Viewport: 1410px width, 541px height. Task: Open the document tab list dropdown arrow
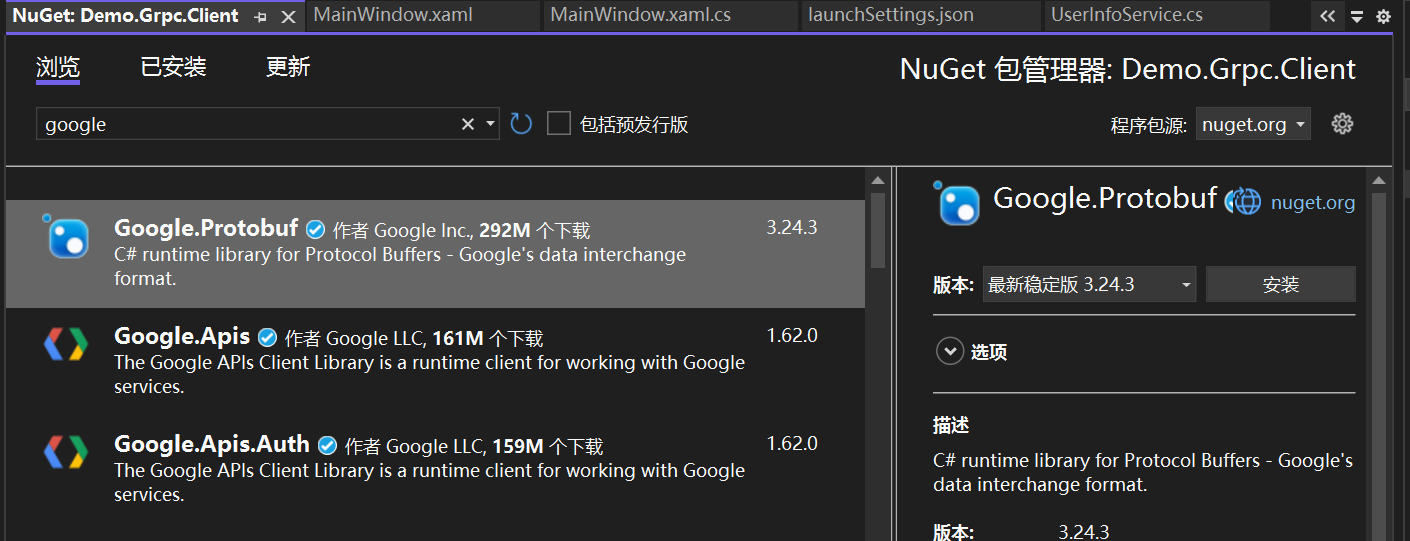click(x=1357, y=16)
